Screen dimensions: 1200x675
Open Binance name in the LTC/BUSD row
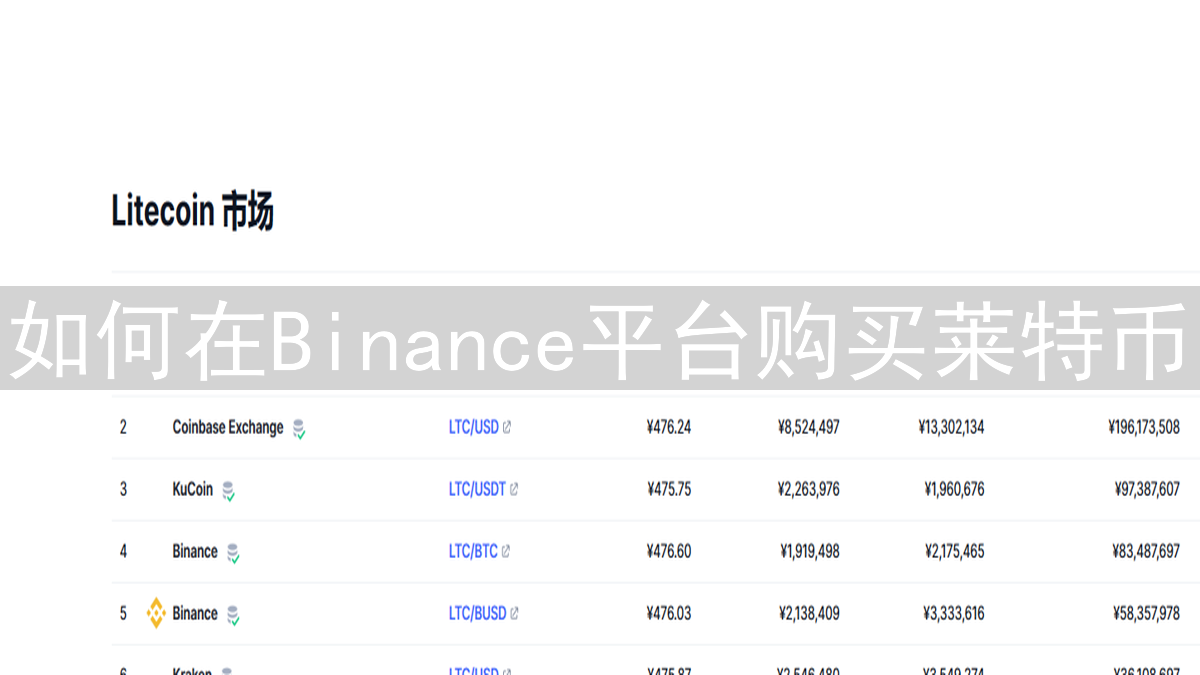pos(195,613)
